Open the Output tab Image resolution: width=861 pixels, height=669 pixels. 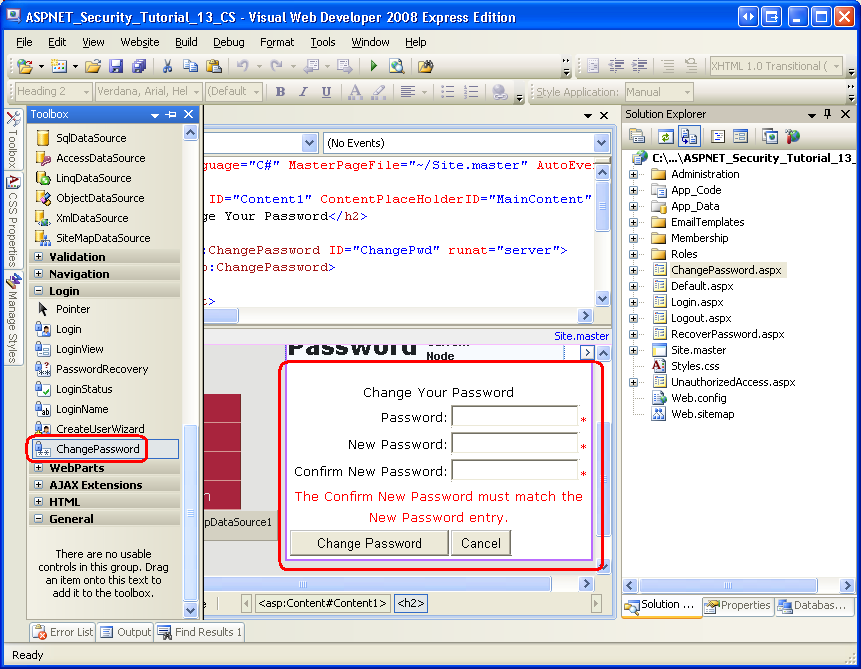pyautogui.click(x=126, y=632)
